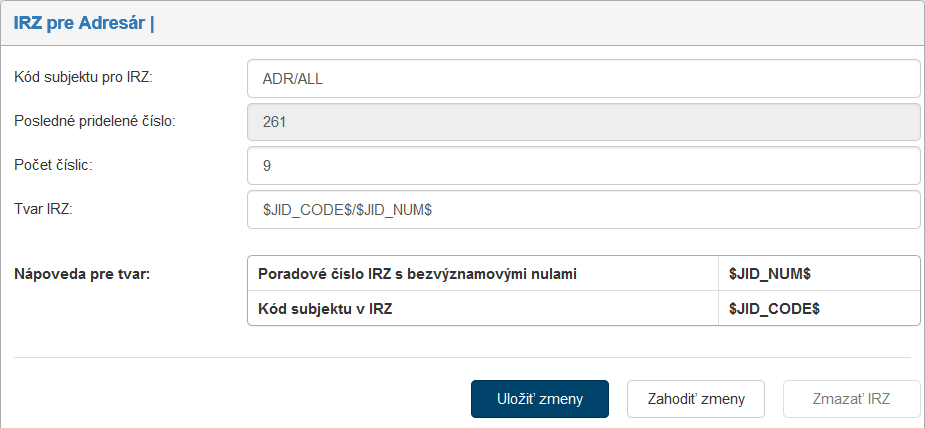
Task: Click the Nápoveda pre tvar label
Action: coord(82,273)
